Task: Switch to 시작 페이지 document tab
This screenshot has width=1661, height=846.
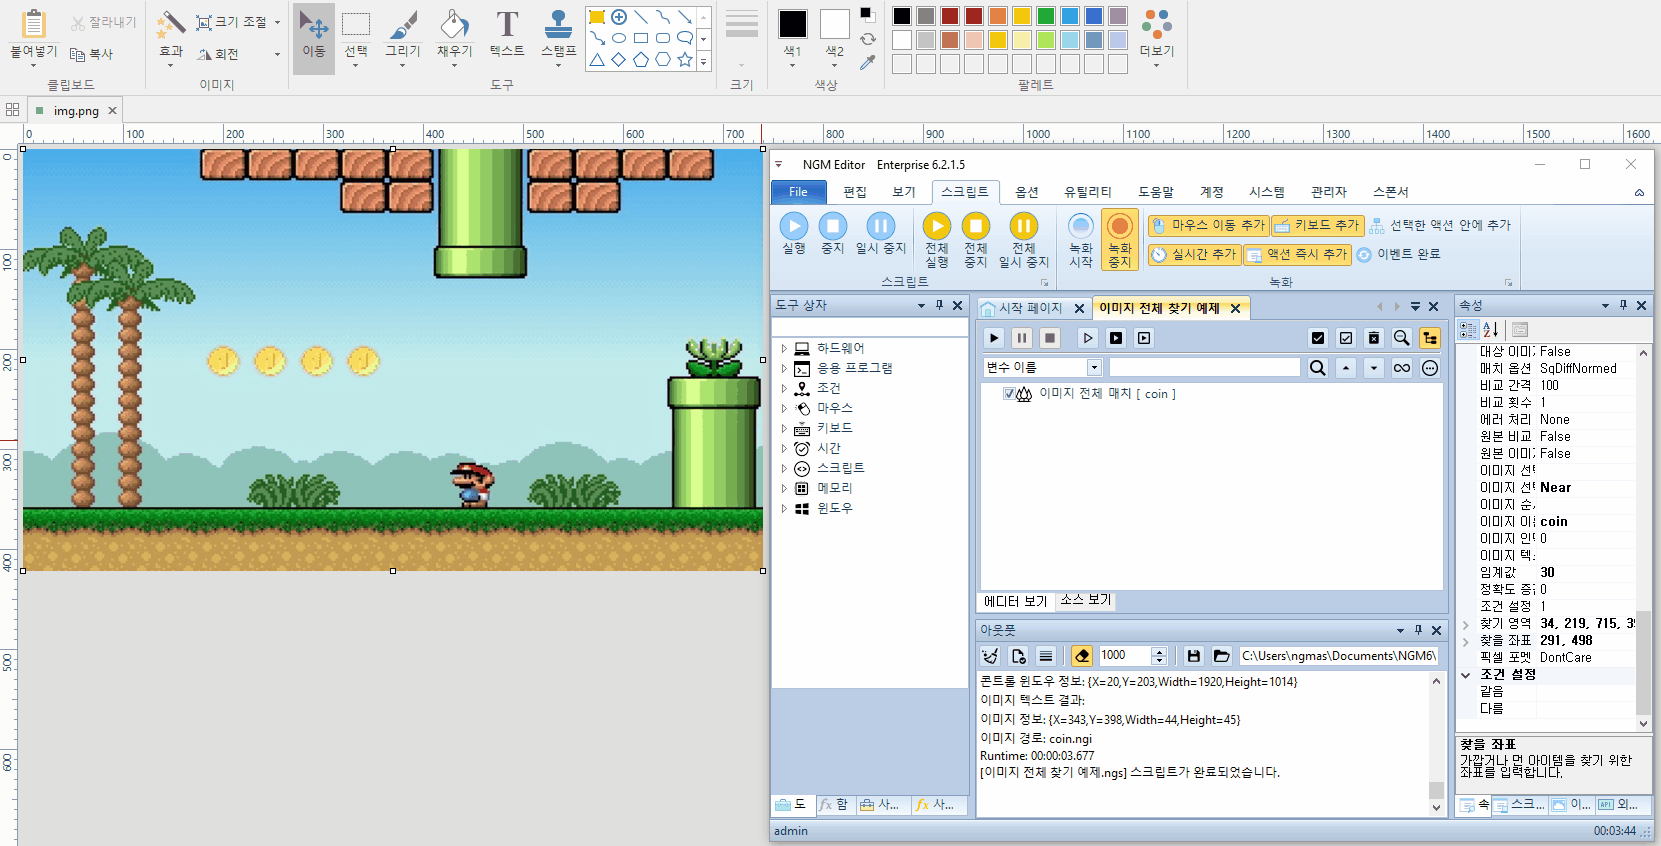Action: (x=1030, y=308)
